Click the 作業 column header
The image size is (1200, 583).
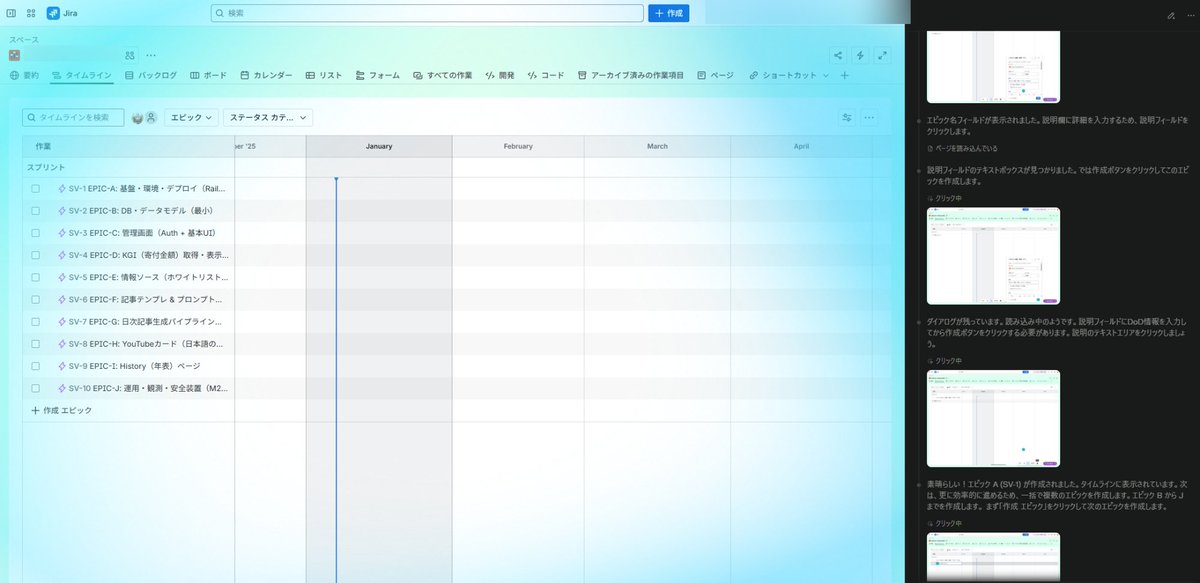(43, 146)
